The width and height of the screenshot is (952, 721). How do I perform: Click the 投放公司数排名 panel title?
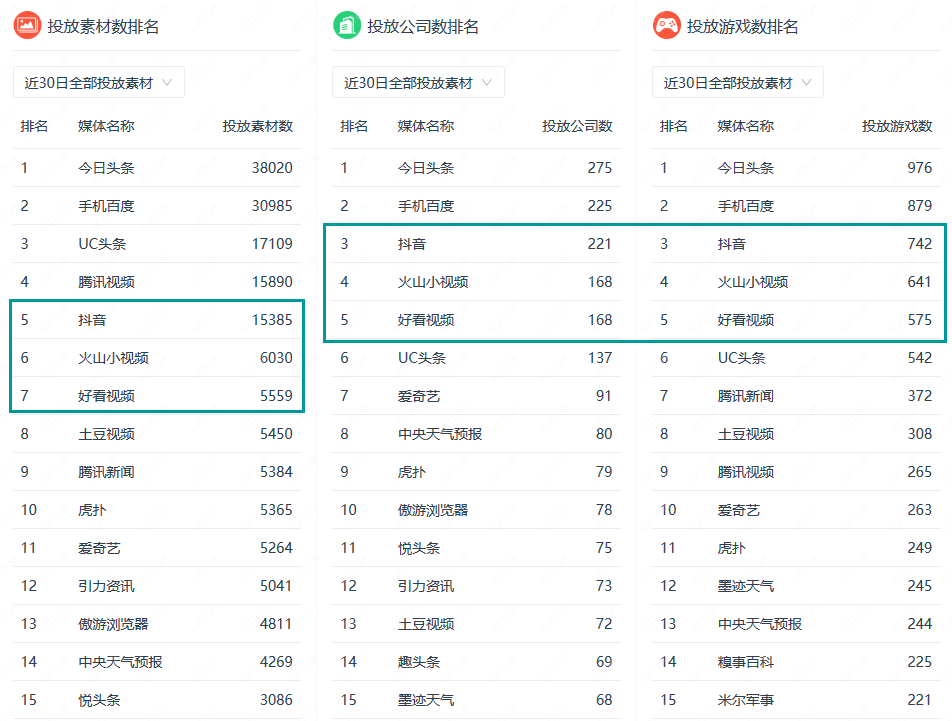[x=423, y=27]
